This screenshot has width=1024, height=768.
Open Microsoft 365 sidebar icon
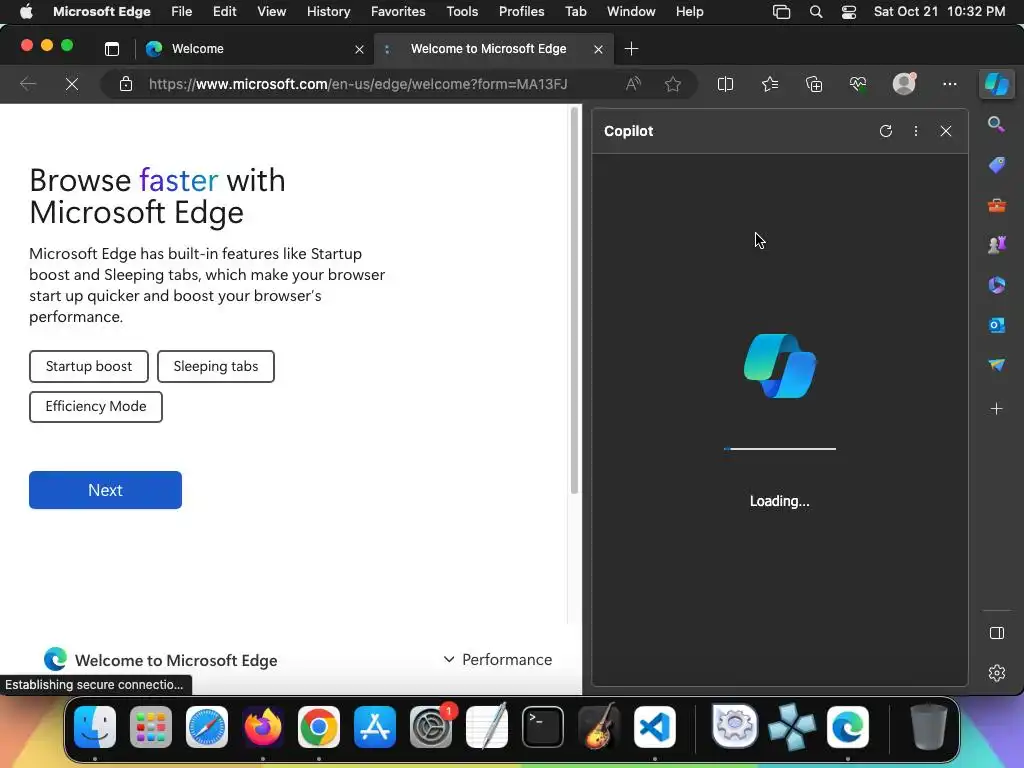pos(997,285)
